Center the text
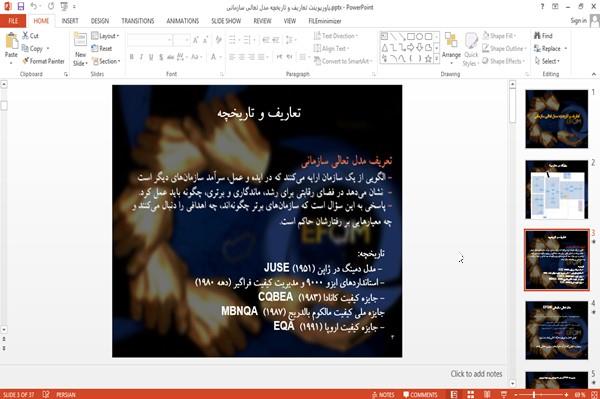Image resolution: width=600 pixels, height=399 pixels. pyautogui.click(x=242, y=57)
